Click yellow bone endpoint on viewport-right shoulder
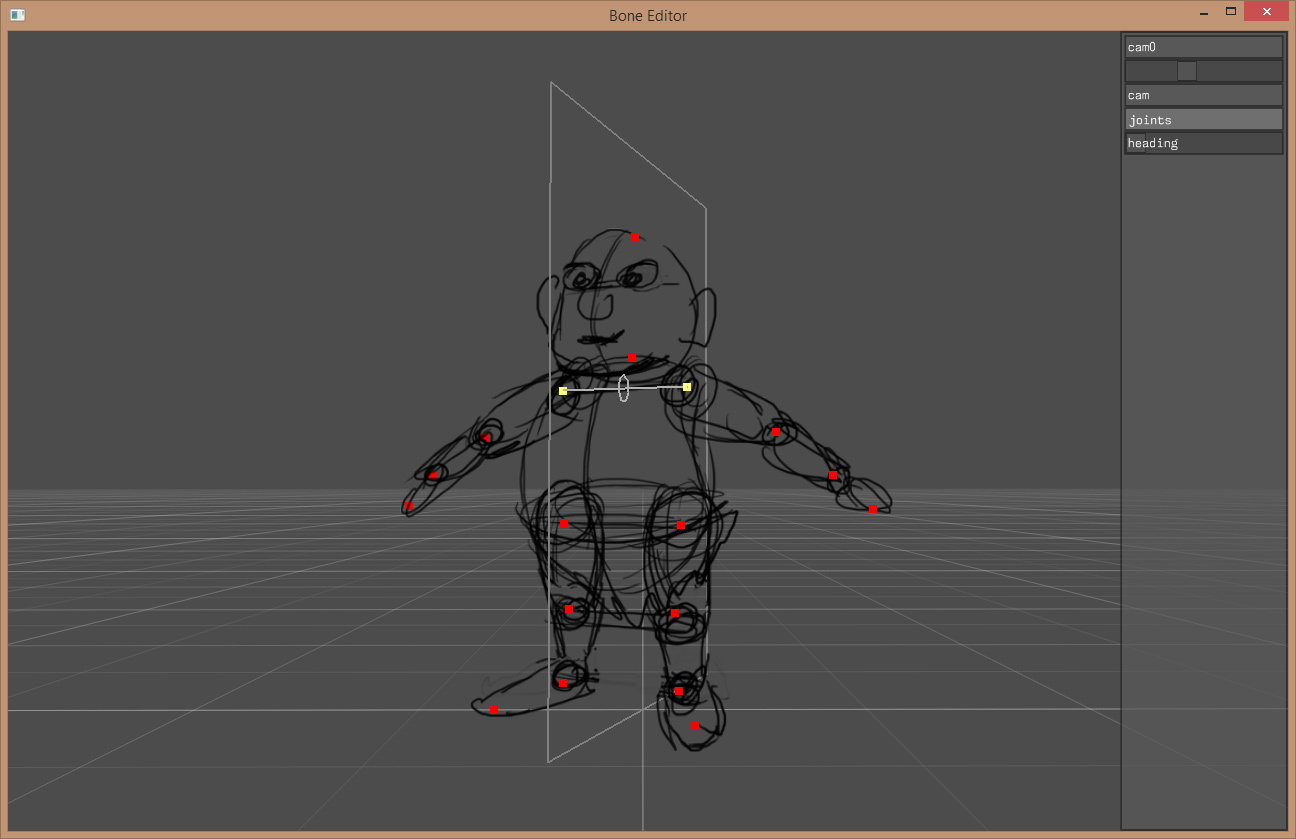The width and height of the screenshot is (1296, 839). [687, 386]
